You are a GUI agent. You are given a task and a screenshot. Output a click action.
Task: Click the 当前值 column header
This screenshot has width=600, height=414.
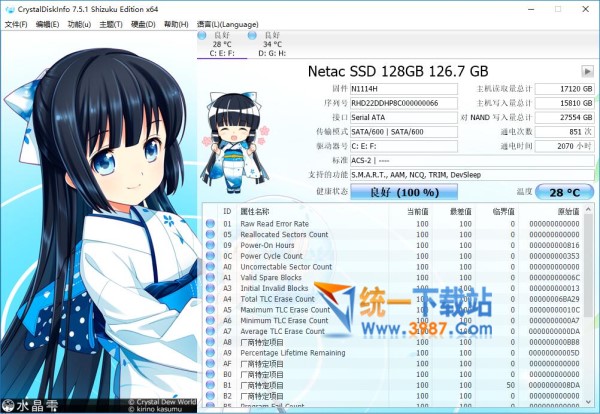click(x=417, y=212)
